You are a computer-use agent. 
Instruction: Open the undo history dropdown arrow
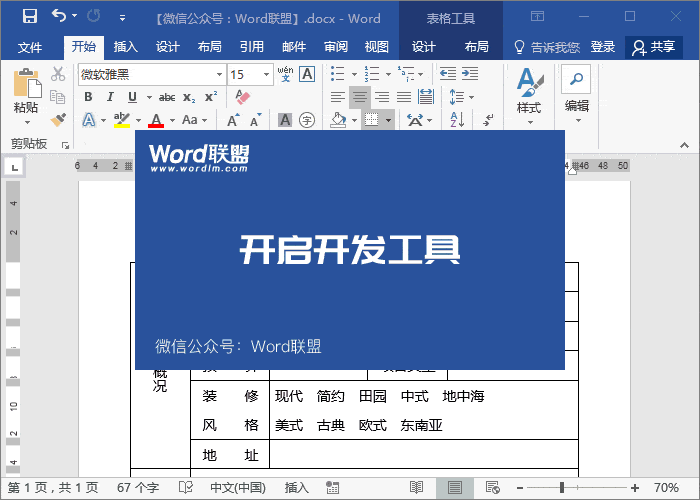click(x=75, y=16)
